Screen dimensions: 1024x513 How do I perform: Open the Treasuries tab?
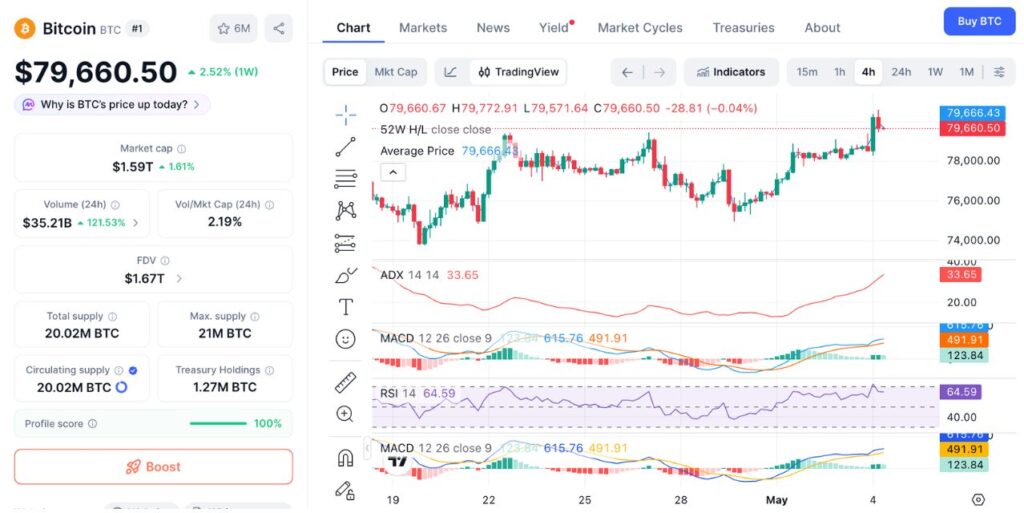point(743,28)
